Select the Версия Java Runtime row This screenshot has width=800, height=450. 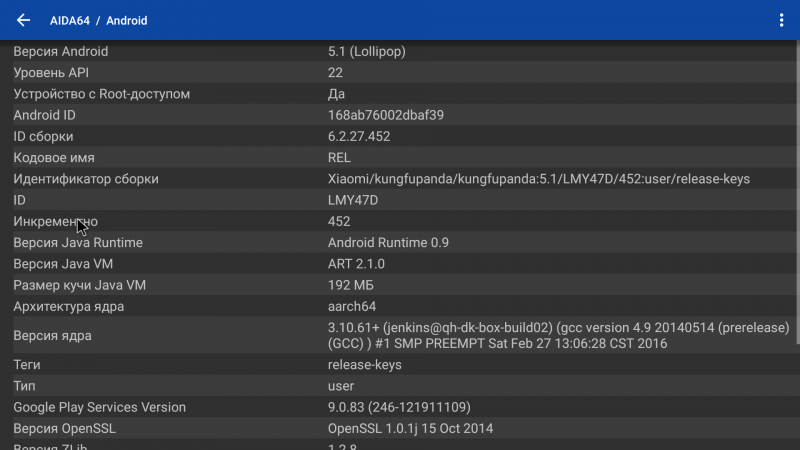click(400, 242)
